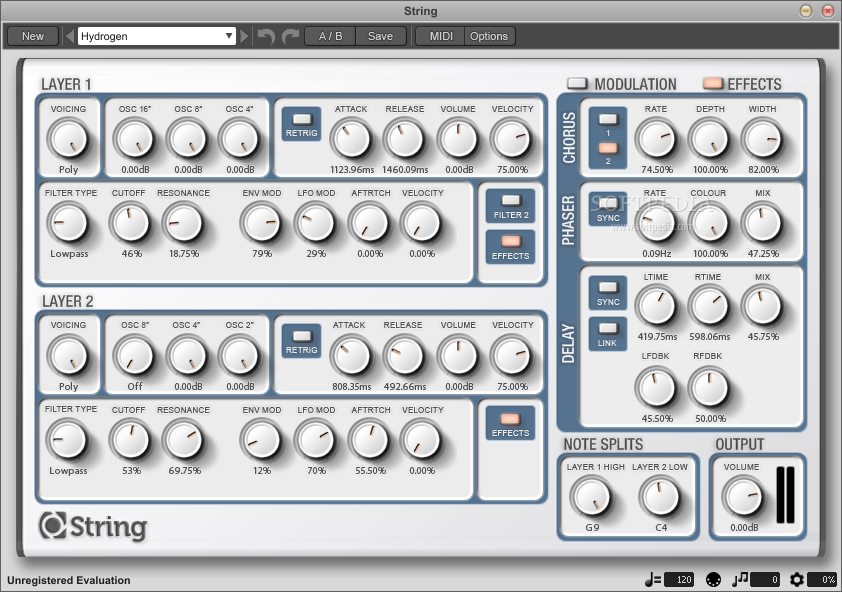Click Layer 1 Velocity knob 75.00%
The width and height of the screenshot is (842, 592).
[x=511, y=139]
